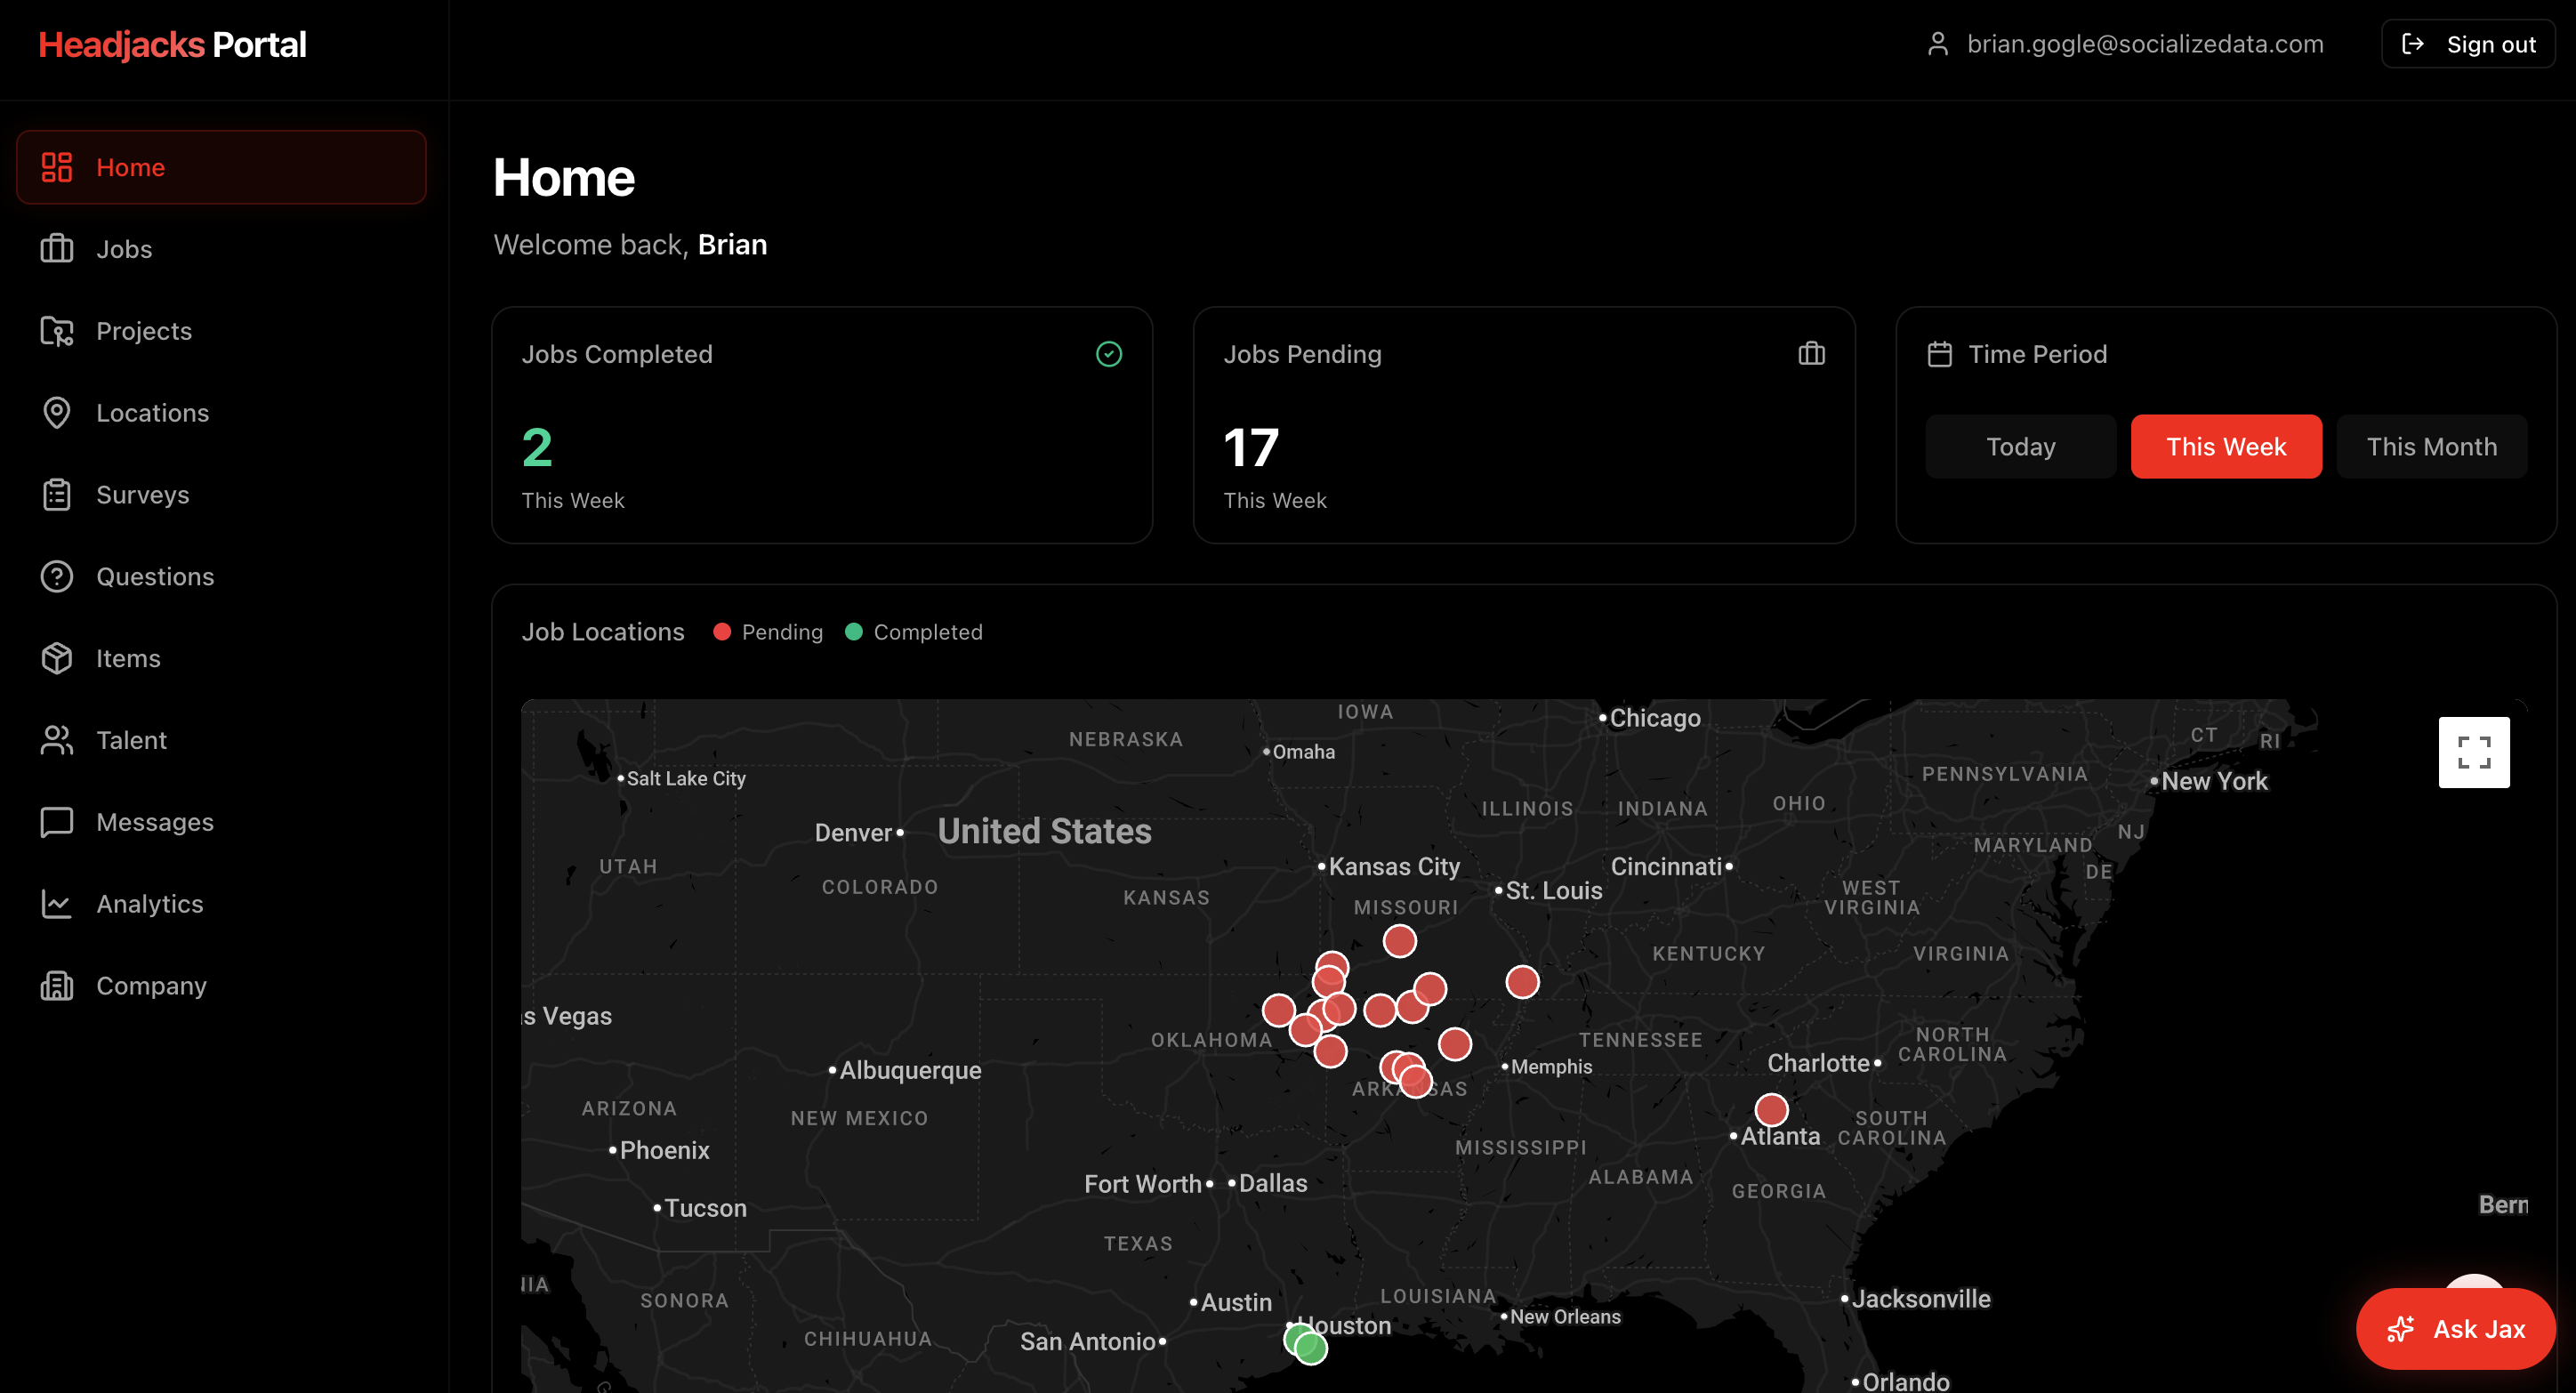
Task: Open Items from the sidebar
Action: [x=221, y=658]
